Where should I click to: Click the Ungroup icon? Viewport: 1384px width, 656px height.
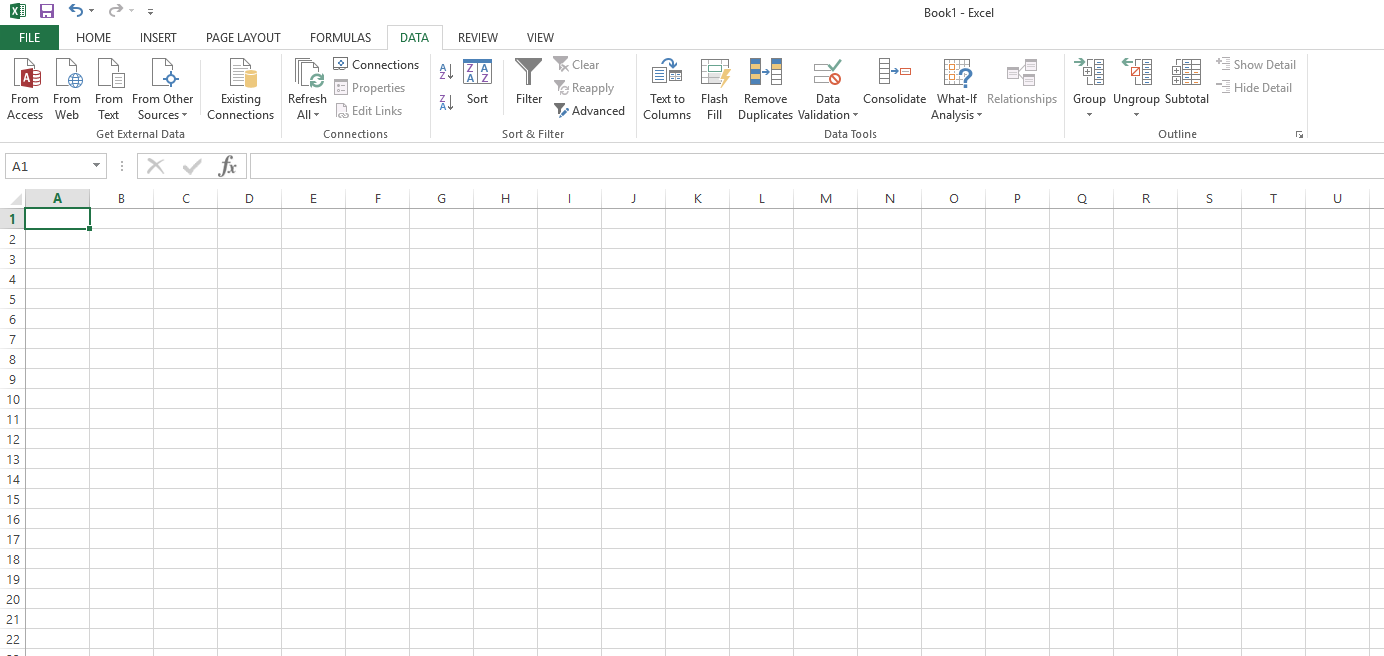pyautogui.click(x=1136, y=73)
